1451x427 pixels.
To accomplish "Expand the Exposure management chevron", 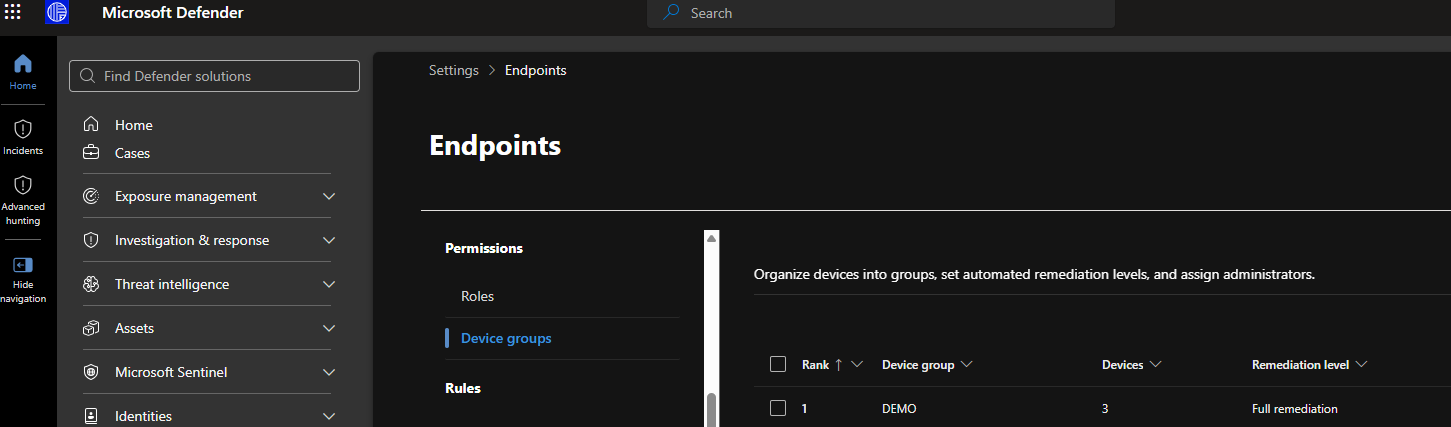I will point(329,197).
